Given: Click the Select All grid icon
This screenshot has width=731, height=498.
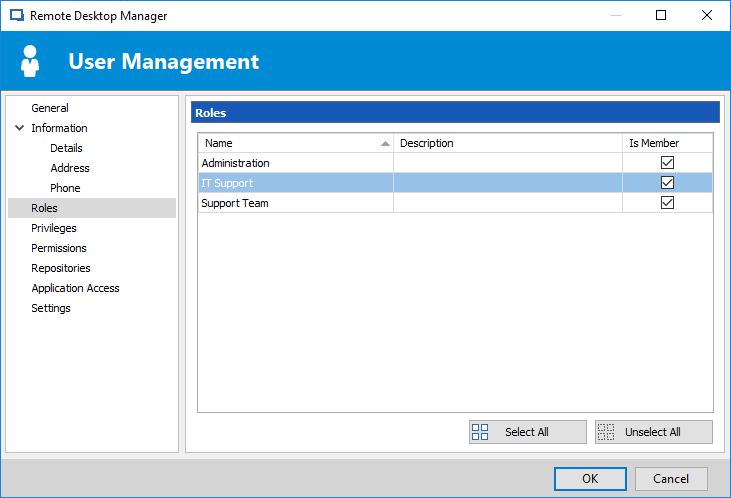Looking at the screenshot, I should tap(480, 432).
